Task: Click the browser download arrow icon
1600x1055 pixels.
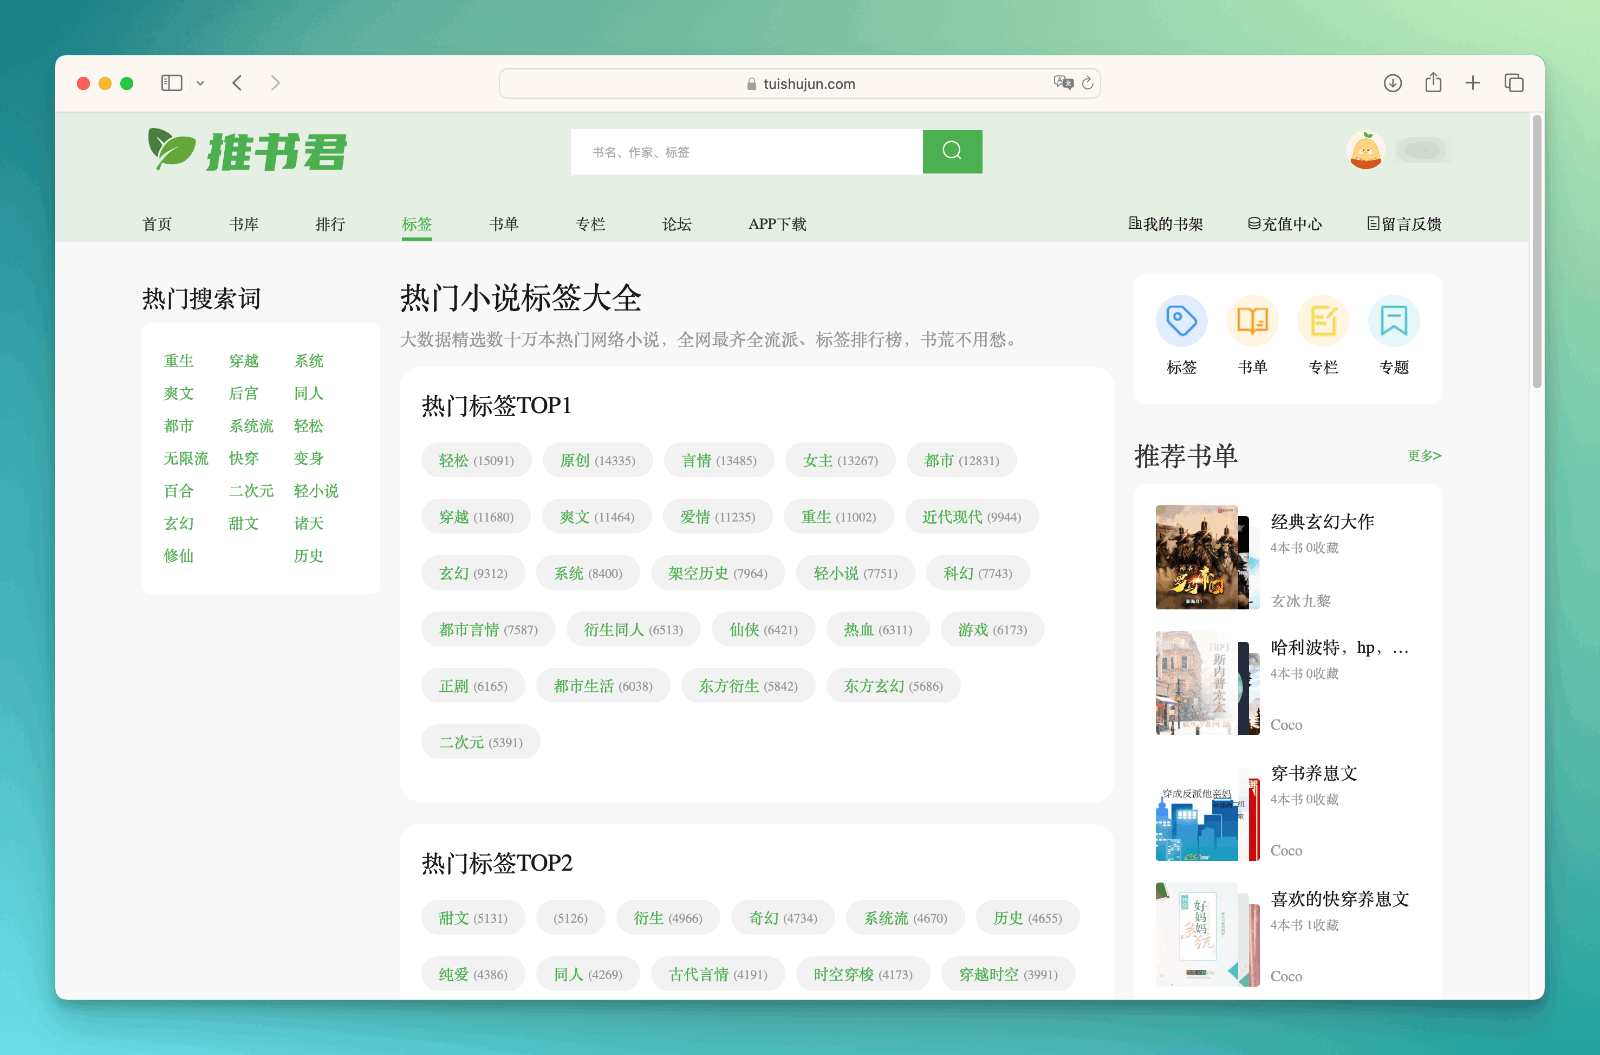Action: tap(1392, 83)
